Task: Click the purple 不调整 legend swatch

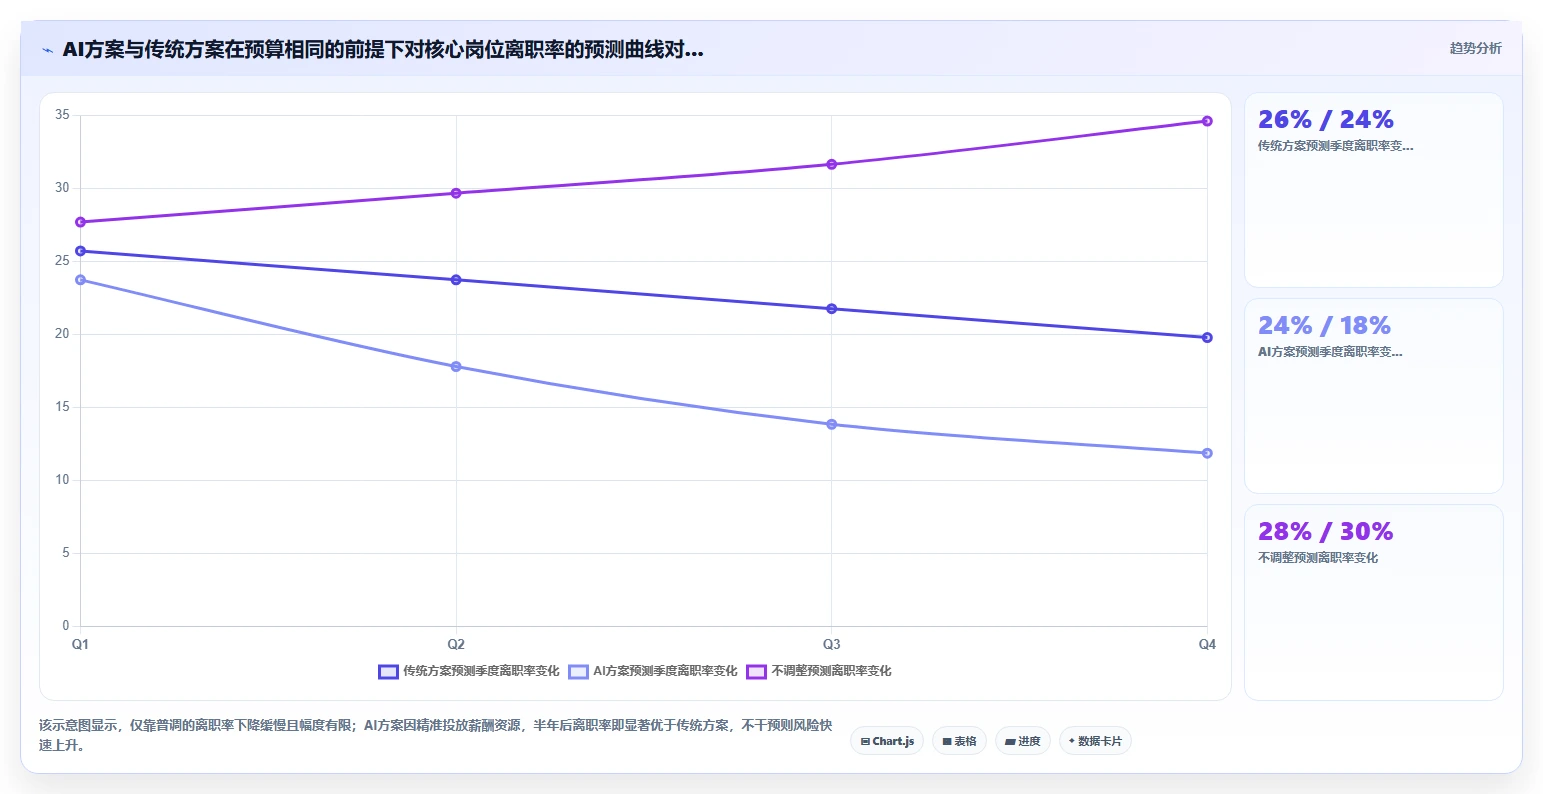Action: click(x=756, y=671)
